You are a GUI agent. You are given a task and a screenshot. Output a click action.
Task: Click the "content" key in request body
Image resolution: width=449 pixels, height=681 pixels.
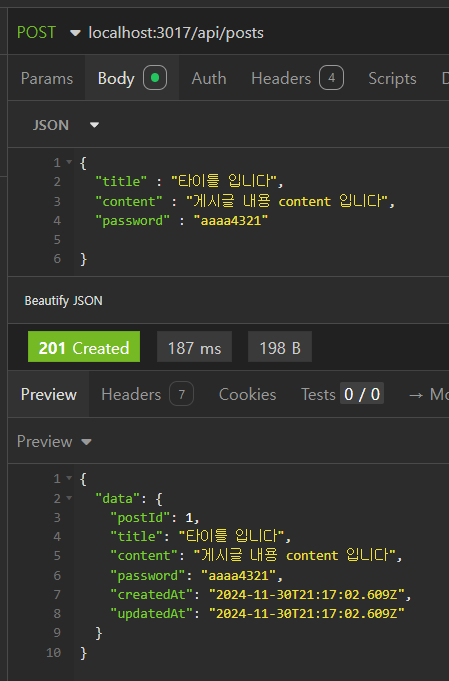click(x=129, y=201)
